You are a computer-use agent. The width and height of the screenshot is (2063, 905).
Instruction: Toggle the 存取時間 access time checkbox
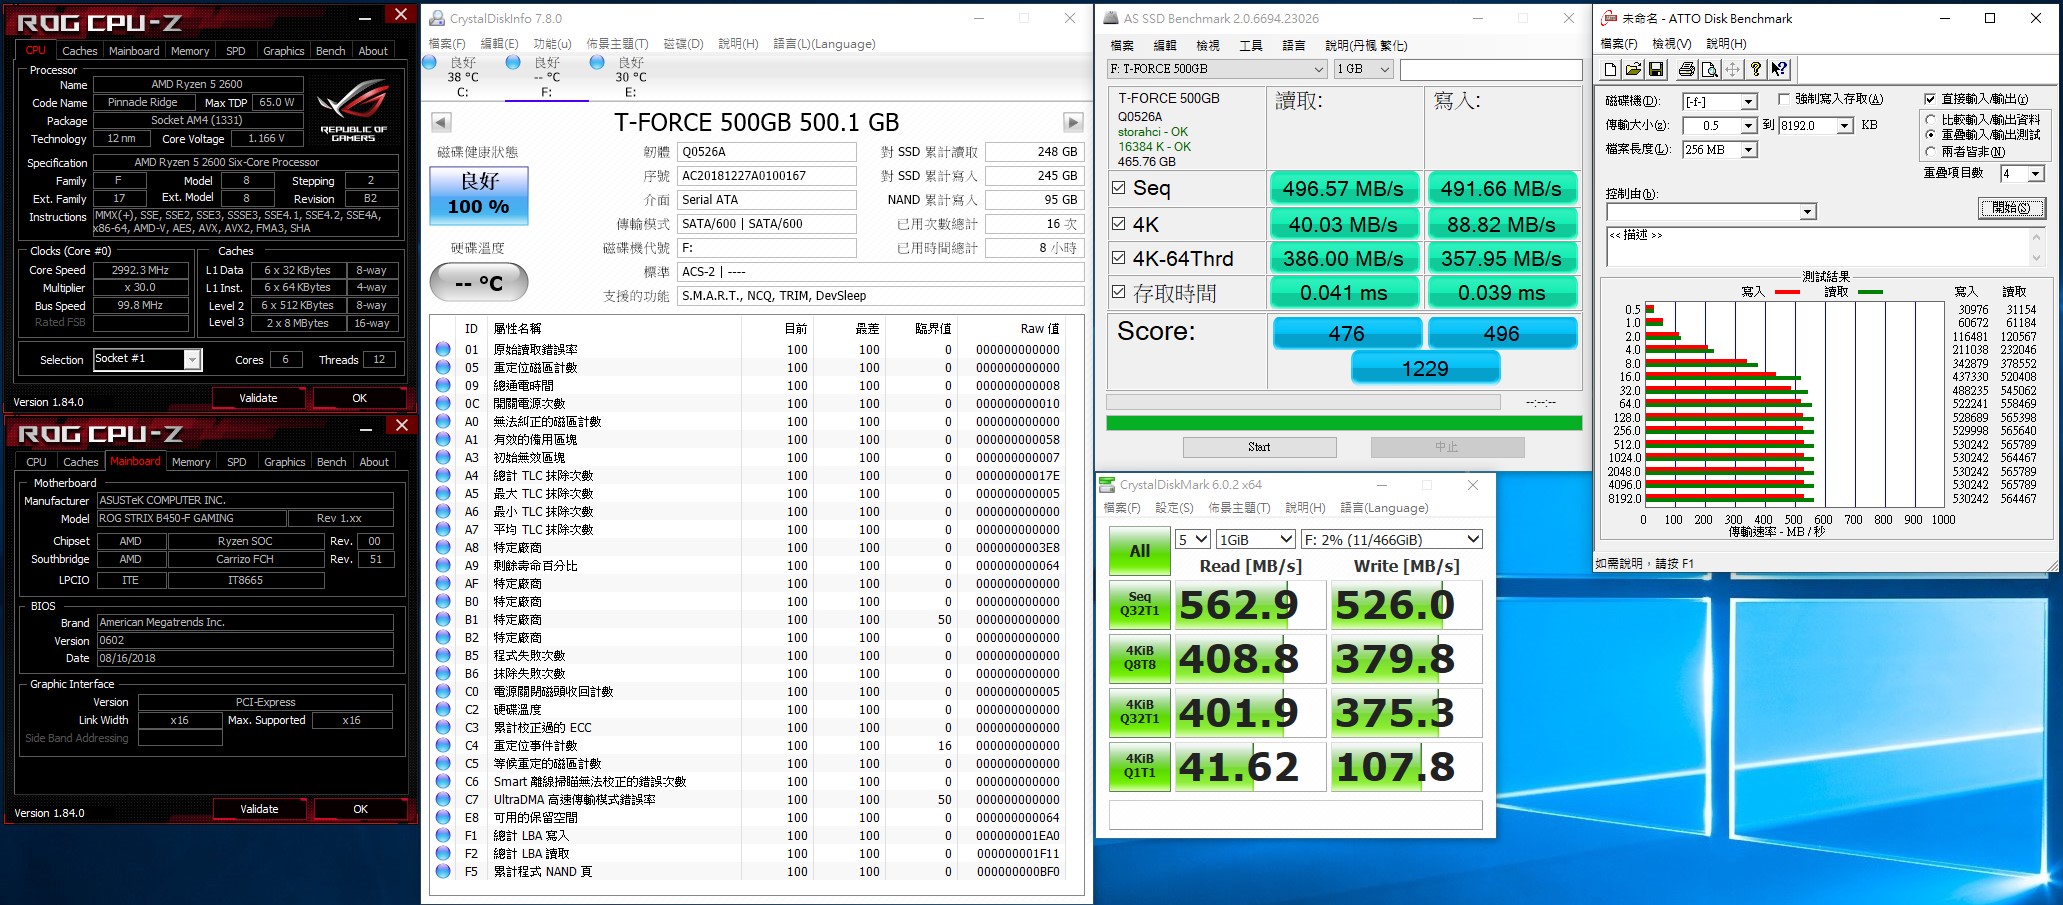pyautogui.click(x=1118, y=293)
